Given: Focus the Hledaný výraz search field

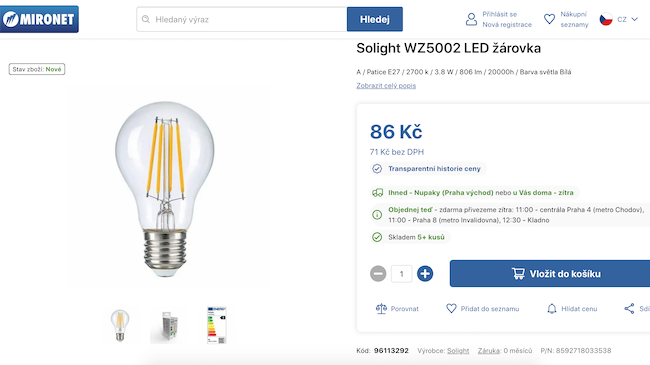Looking at the screenshot, I should click(x=242, y=19).
